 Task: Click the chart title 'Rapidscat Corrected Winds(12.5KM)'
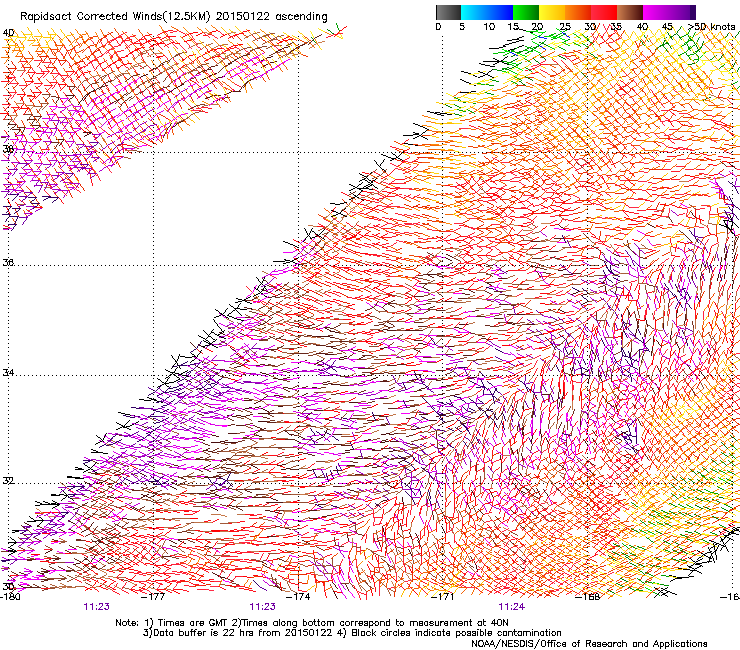tap(115, 17)
